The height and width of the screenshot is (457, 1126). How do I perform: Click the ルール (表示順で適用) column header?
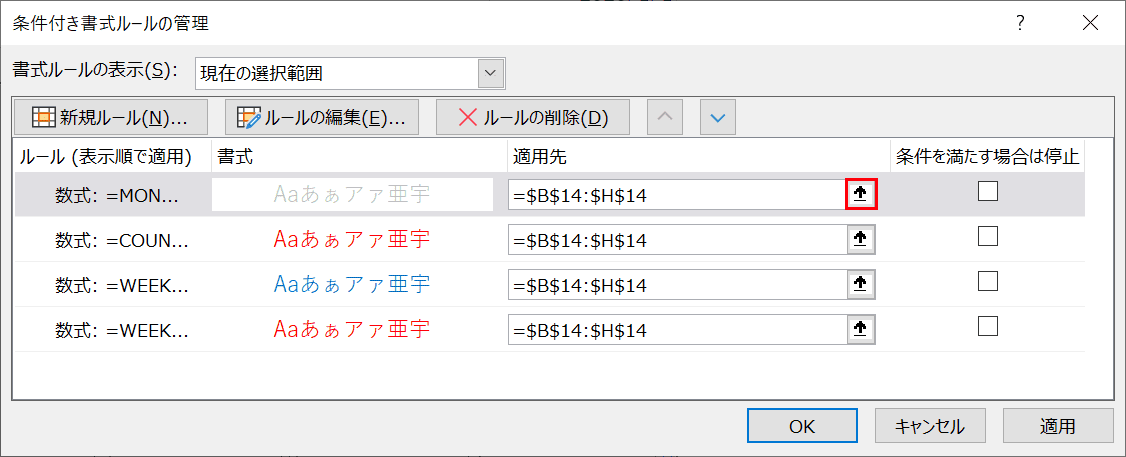pos(113,156)
